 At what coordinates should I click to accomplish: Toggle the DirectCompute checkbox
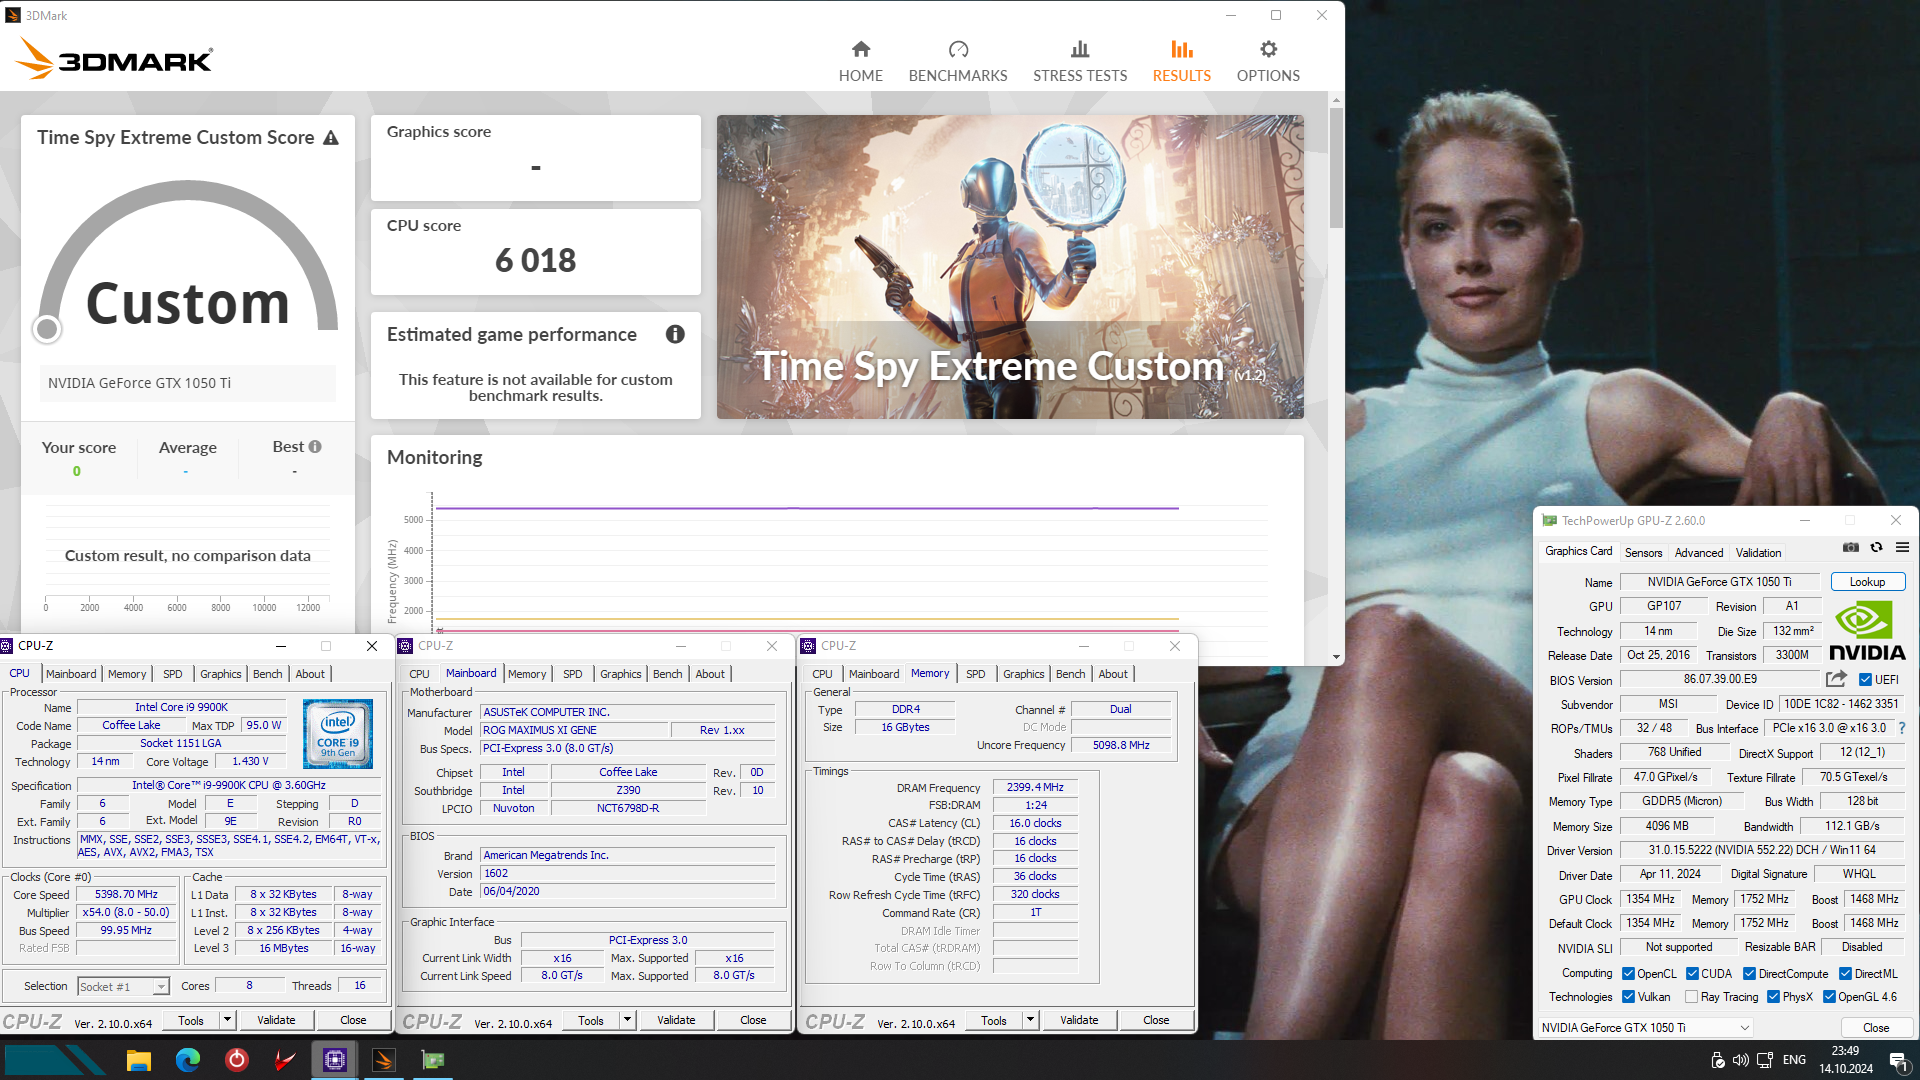(x=1749, y=974)
